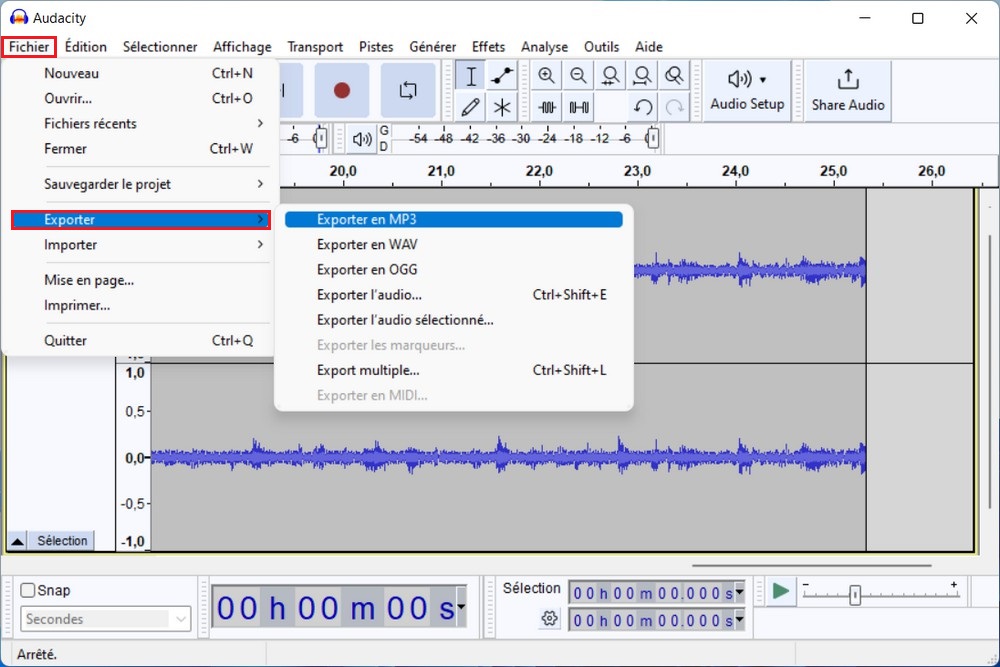Select the Selection (I-beam) tool
Screen dimensions: 1000x667
click(471, 76)
